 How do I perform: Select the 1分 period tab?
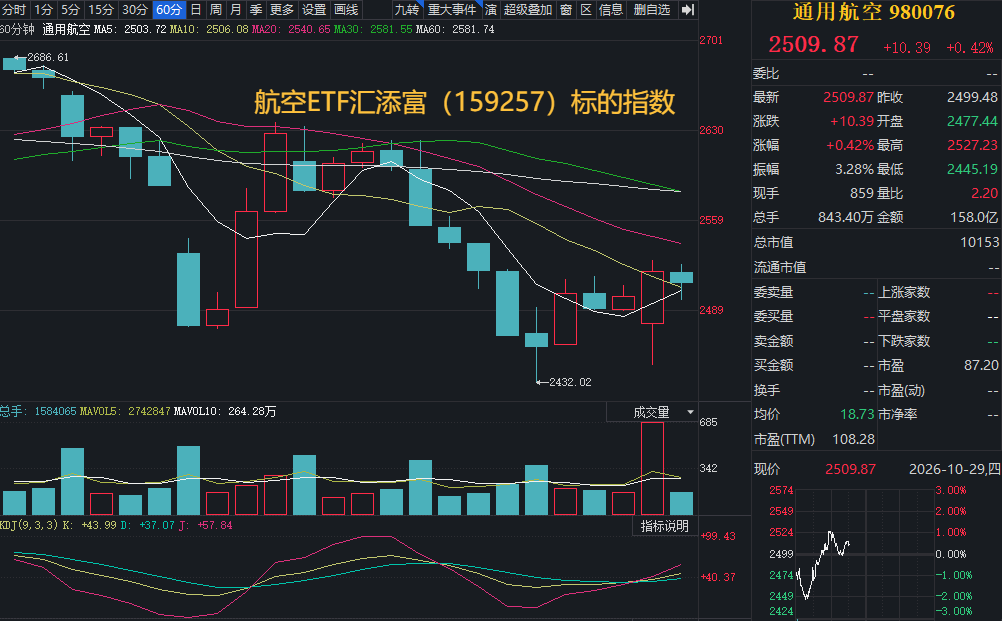click(x=43, y=10)
